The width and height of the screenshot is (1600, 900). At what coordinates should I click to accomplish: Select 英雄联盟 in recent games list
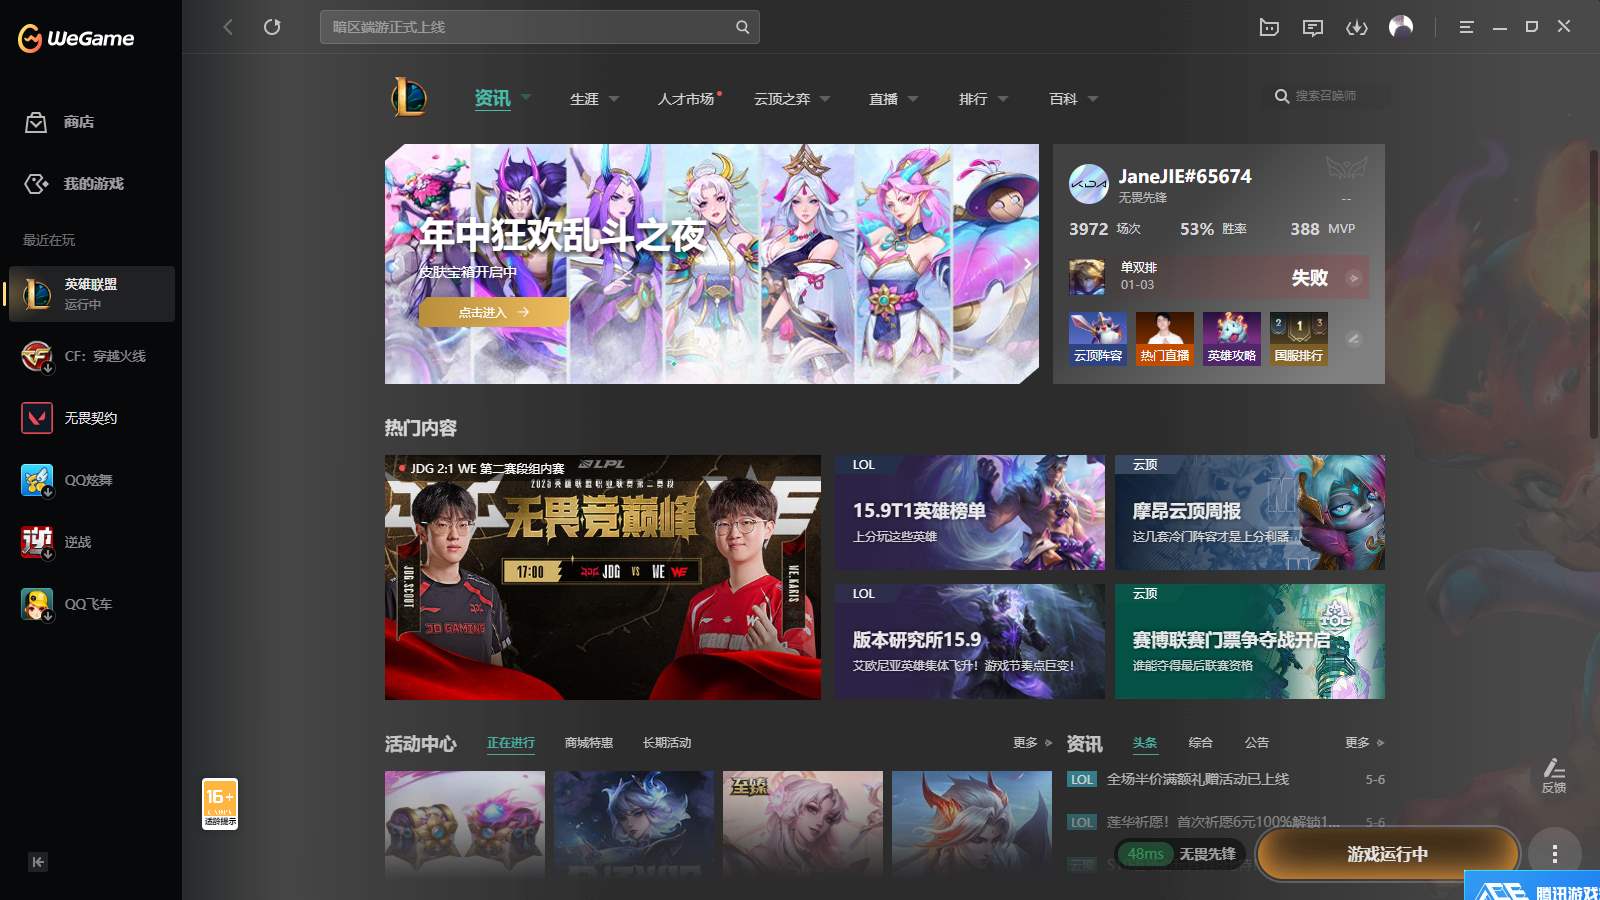(x=92, y=294)
